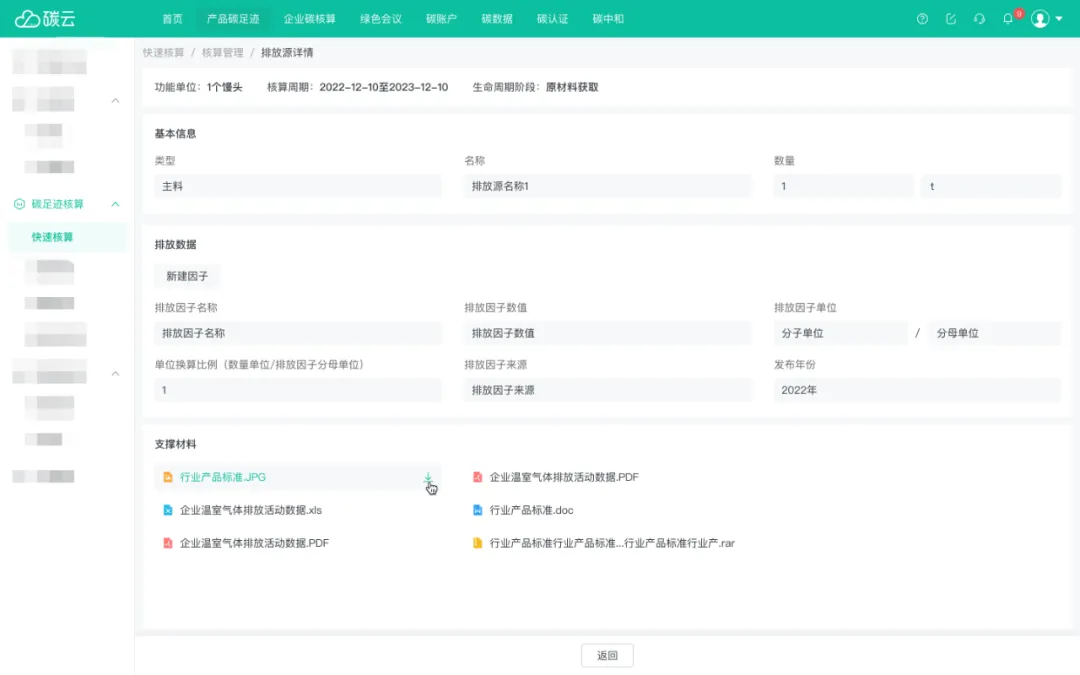Go to 绿色会议 in the navigation bar
1080x675 pixels.
click(380, 19)
